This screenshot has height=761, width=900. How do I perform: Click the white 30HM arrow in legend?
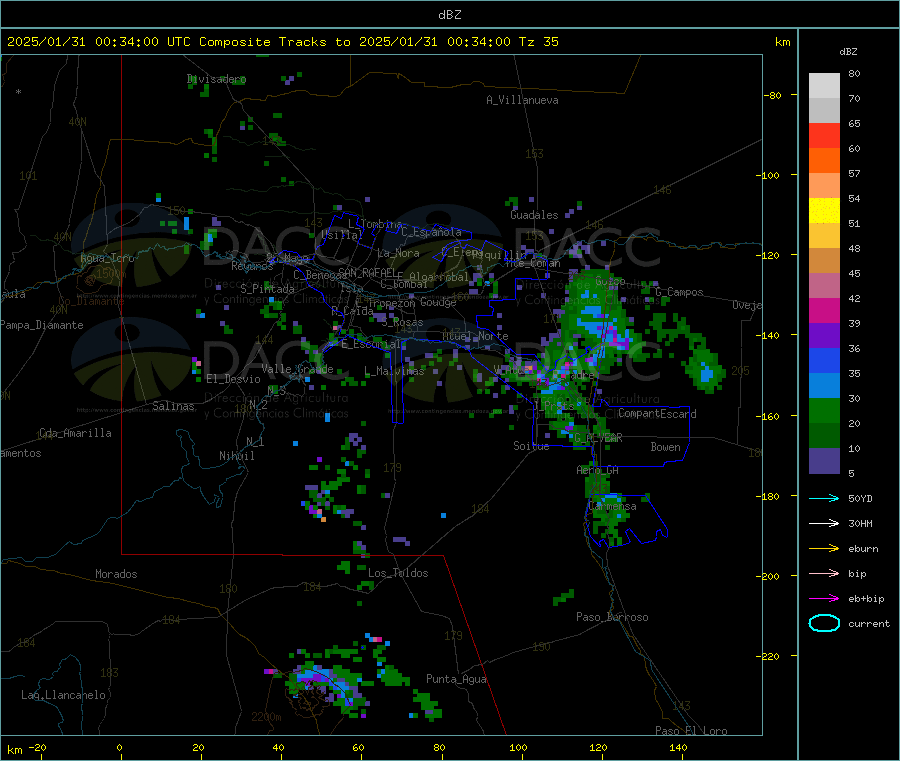click(x=824, y=523)
